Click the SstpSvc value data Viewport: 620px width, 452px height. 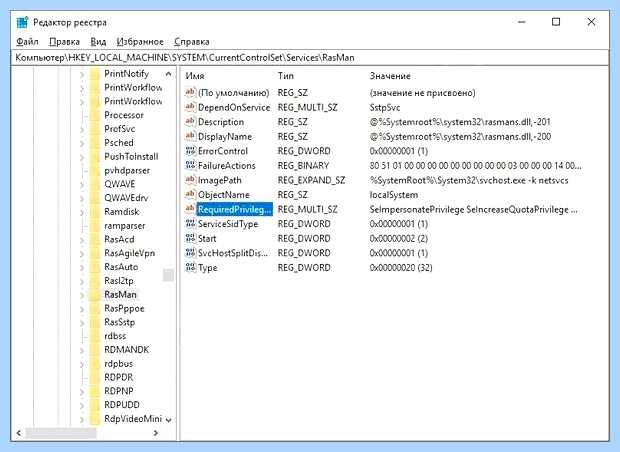click(385, 107)
